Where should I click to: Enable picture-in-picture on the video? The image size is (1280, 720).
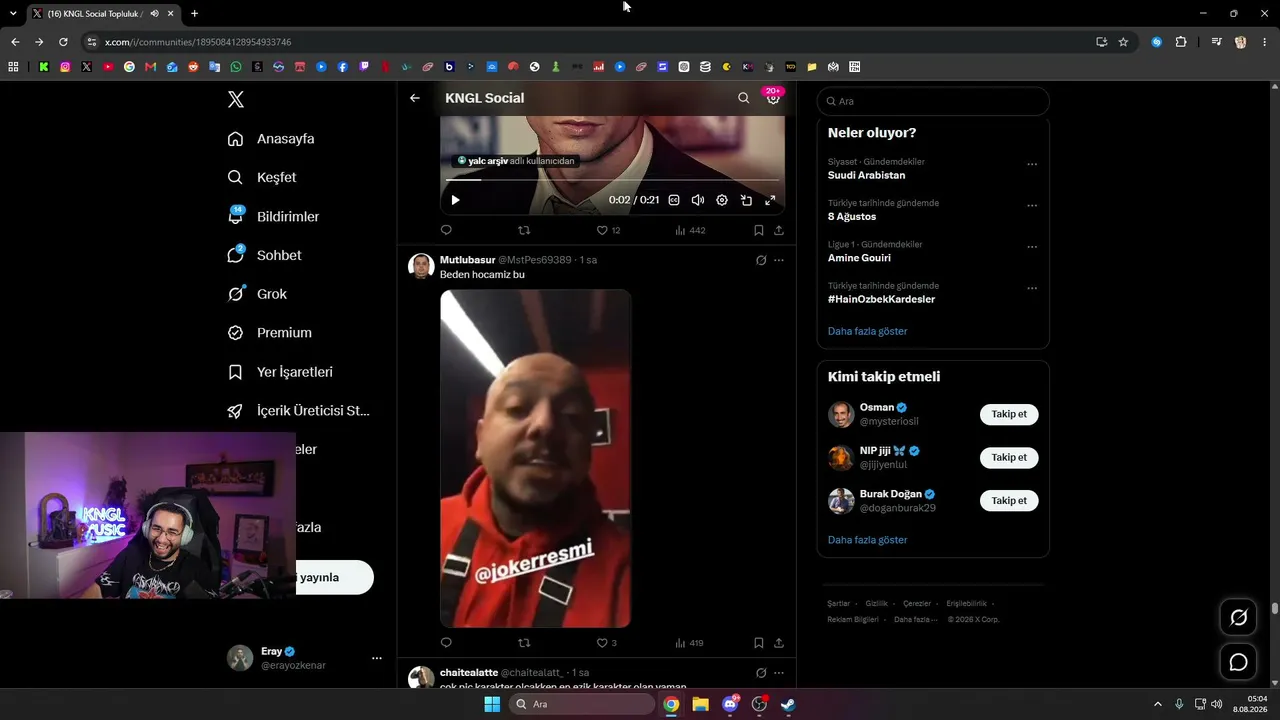[746, 200]
